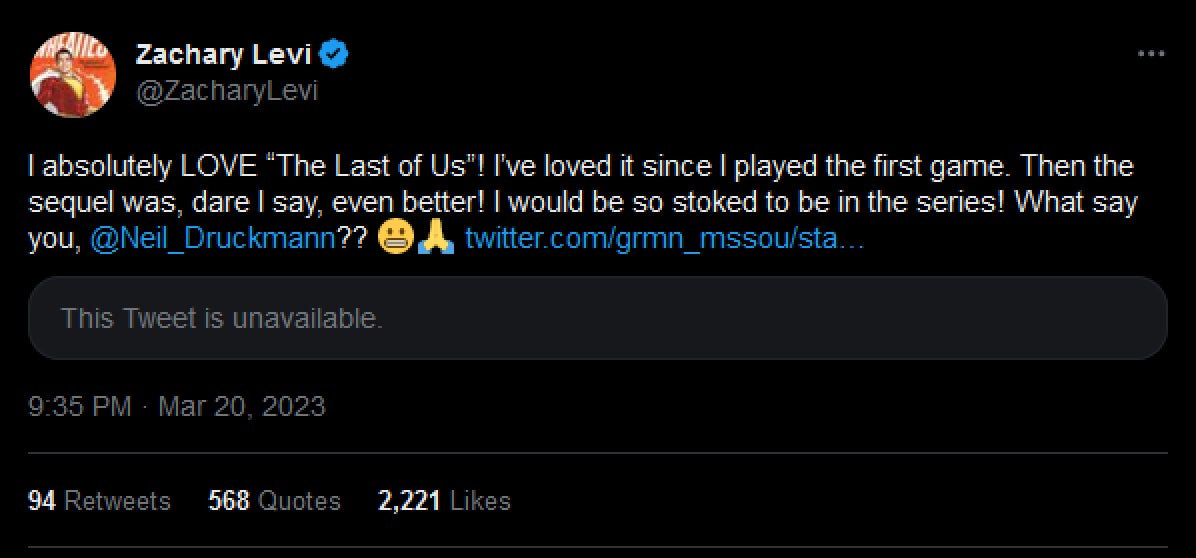Screen dimensions: 1196x558
Task: Click the blue verified badge
Action: tap(339, 54)
